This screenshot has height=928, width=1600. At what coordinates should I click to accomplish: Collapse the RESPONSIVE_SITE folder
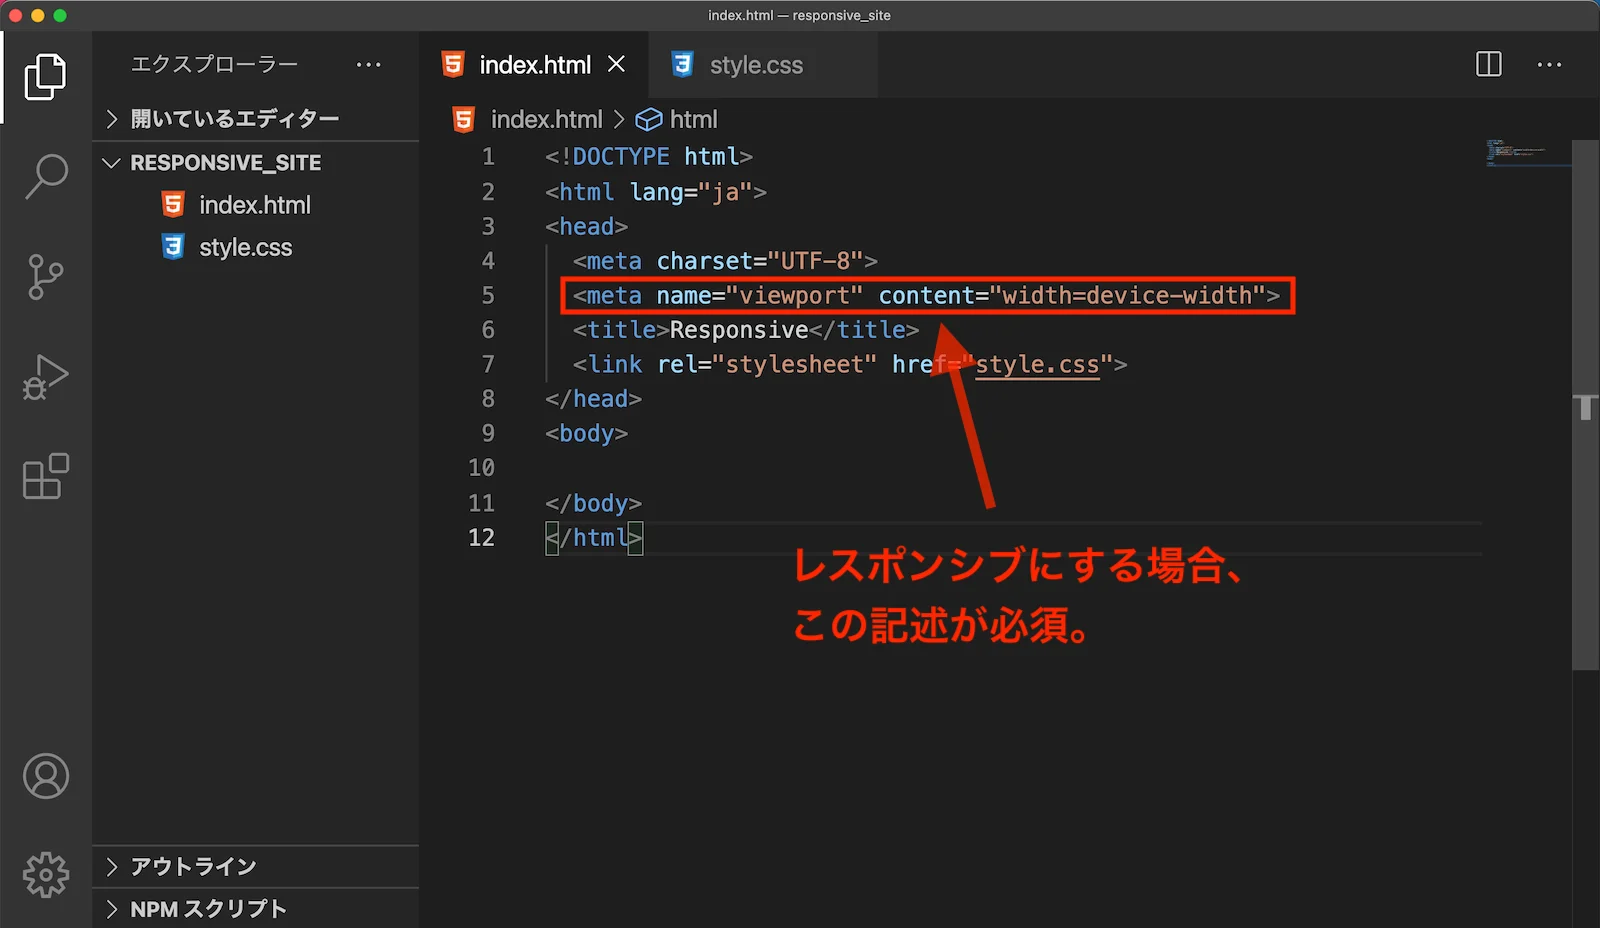click(x=256, y=163)
